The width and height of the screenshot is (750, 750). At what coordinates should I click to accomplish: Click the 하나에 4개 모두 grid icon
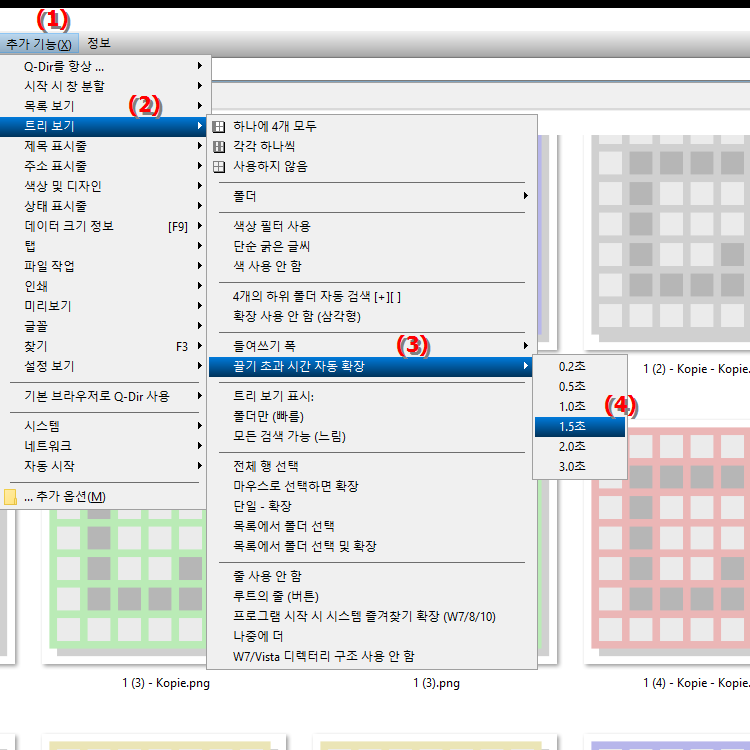point(219,127)
